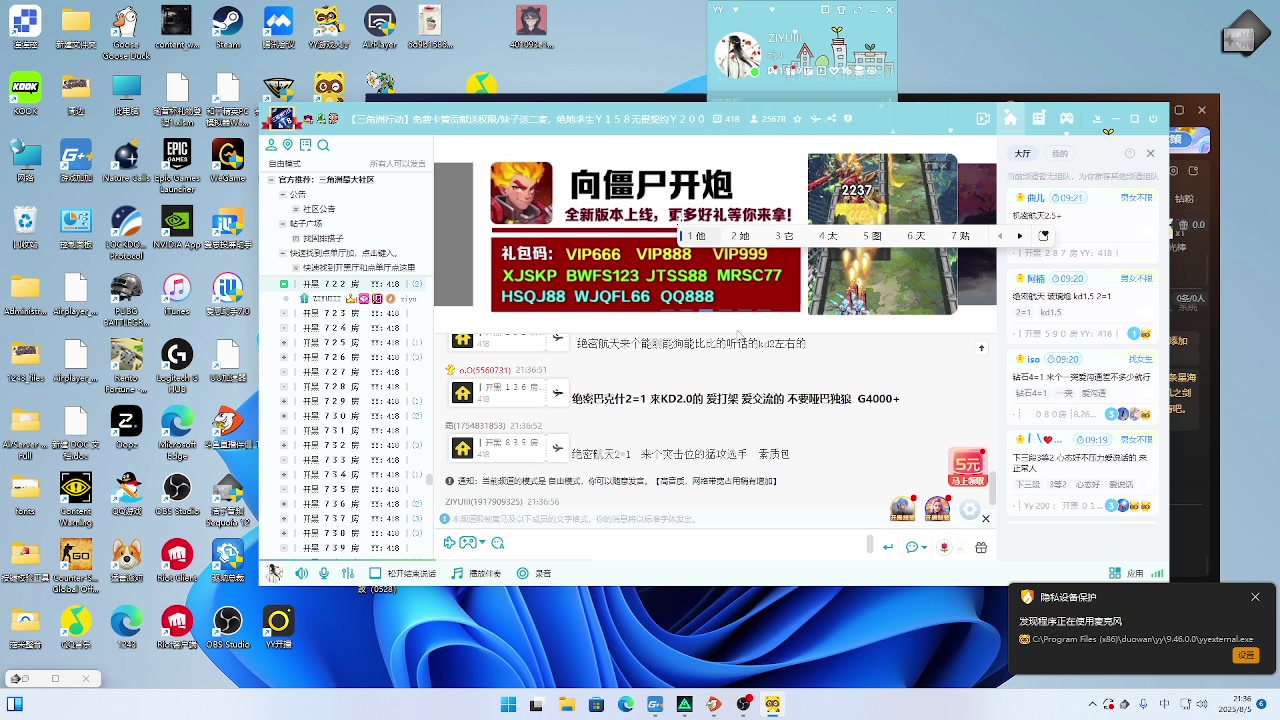Viewport: 1280px width, 720px height.
Task: Collapse the official recommendation tree root
Action: point(270,180)
